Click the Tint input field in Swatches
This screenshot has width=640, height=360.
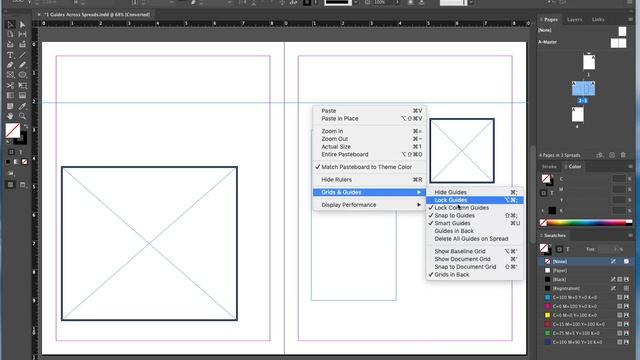click(607, 249)
